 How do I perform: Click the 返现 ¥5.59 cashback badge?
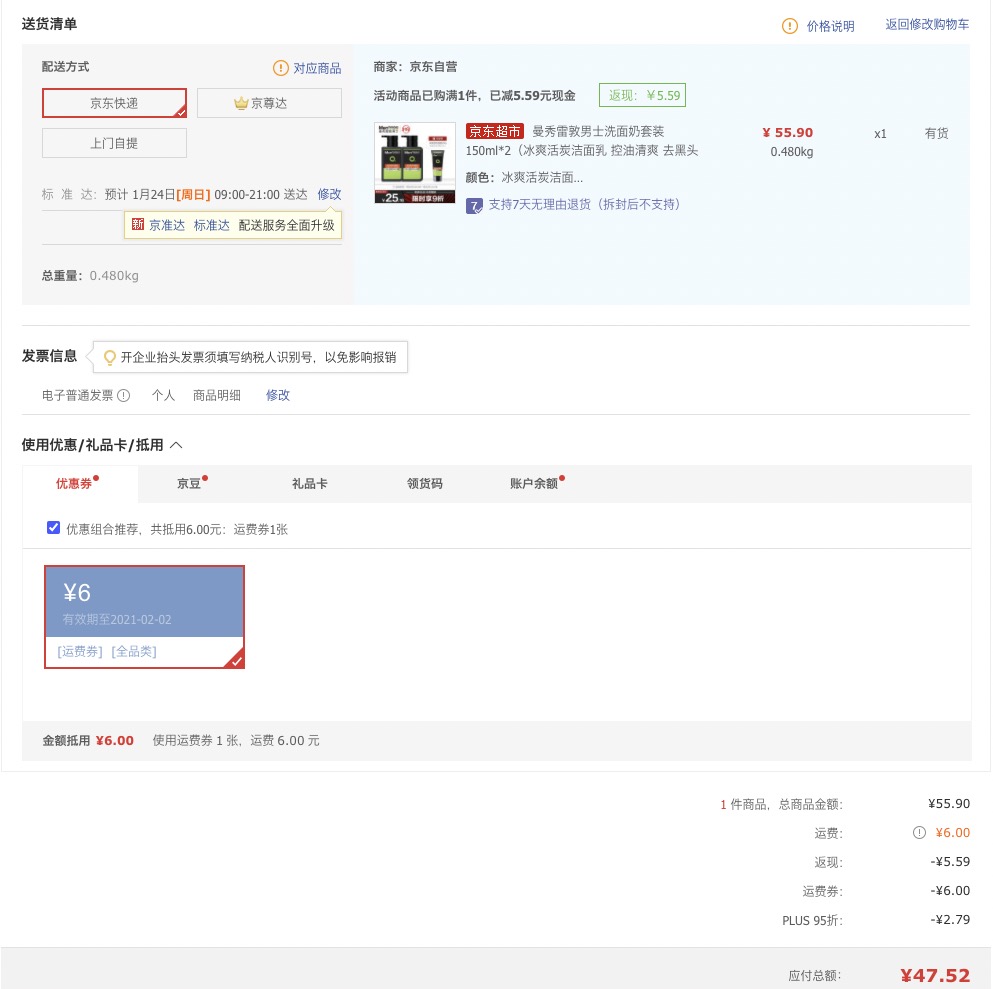642,95
